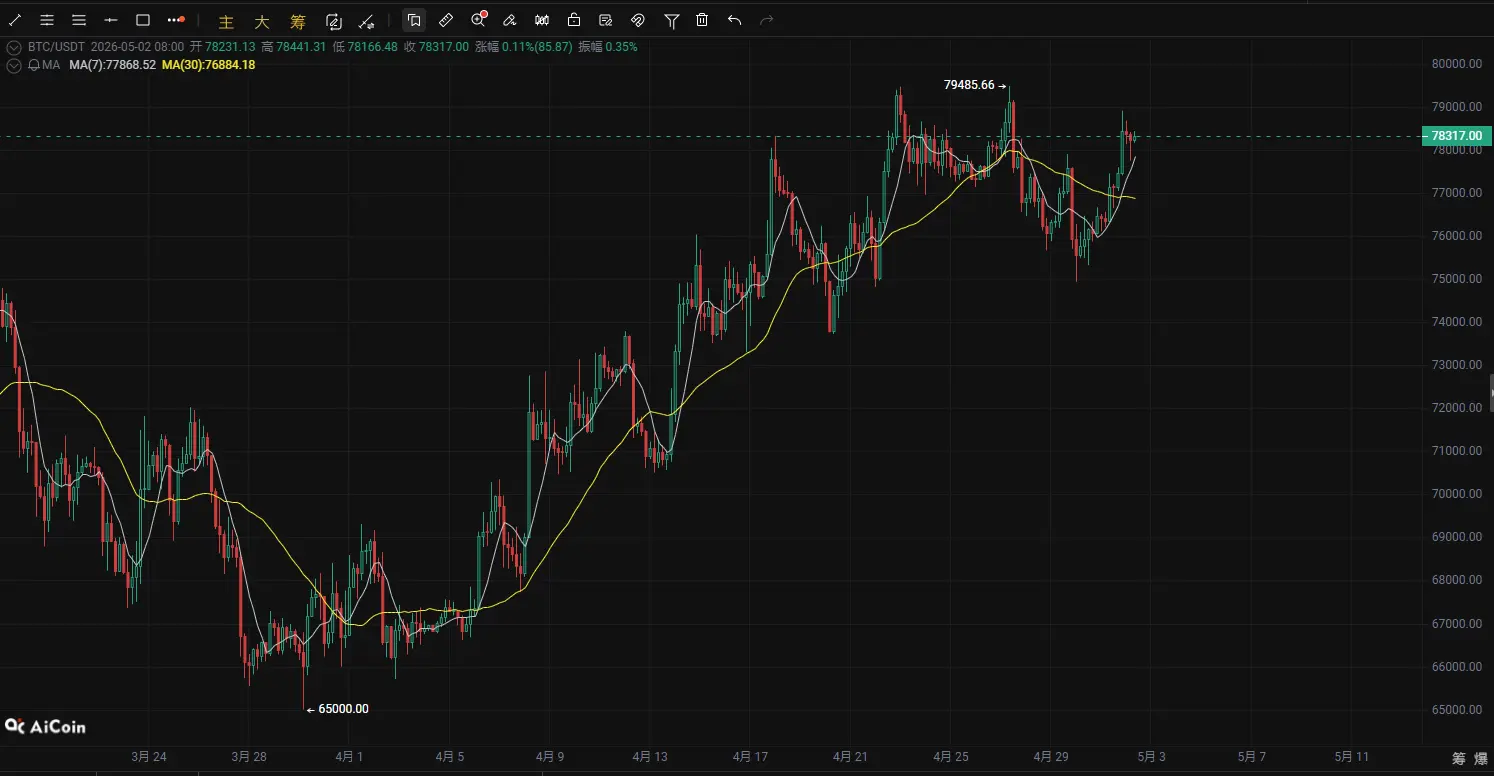Toggle the magnet snap icon

(x=638, y=20)
